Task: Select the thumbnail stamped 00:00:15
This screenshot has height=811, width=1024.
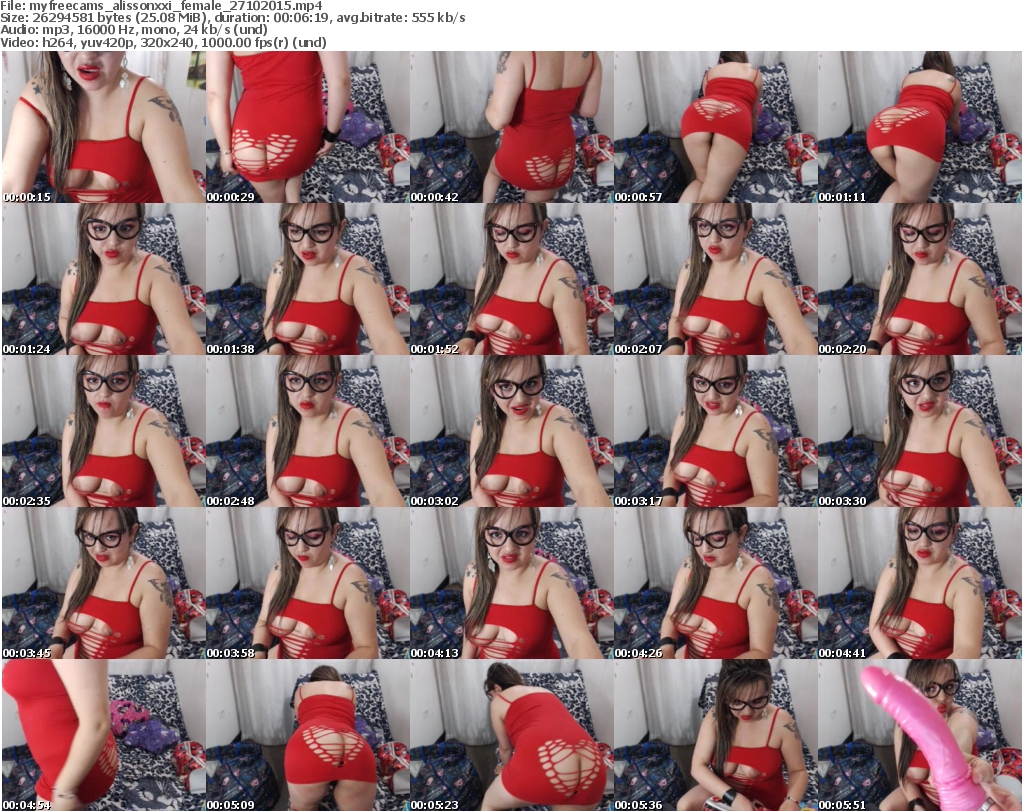Action: [104, 127]
